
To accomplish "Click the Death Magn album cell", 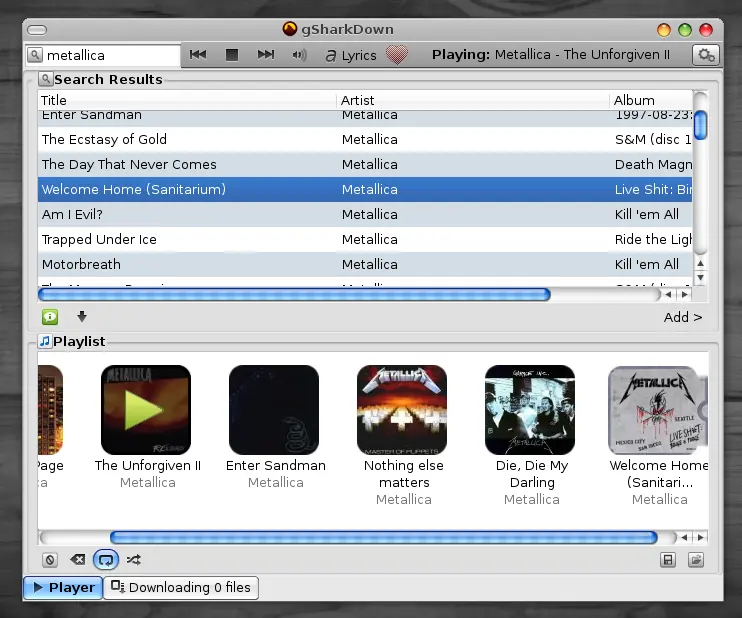I will click(653, 165).
